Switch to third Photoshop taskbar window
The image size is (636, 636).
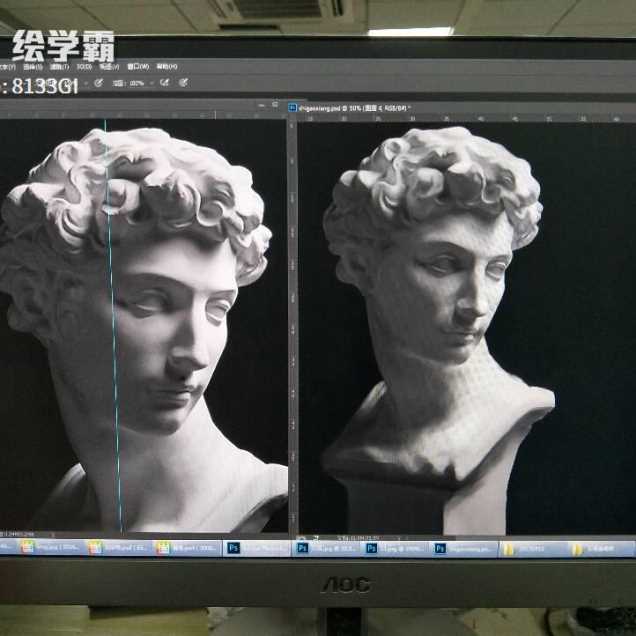click(395, 548)
